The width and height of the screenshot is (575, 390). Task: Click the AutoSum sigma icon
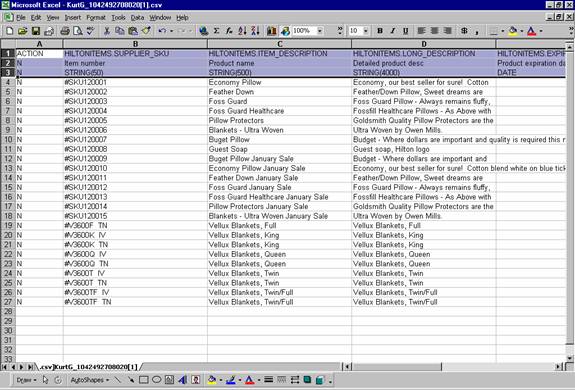pyautogui.click(x=216, y=31)
